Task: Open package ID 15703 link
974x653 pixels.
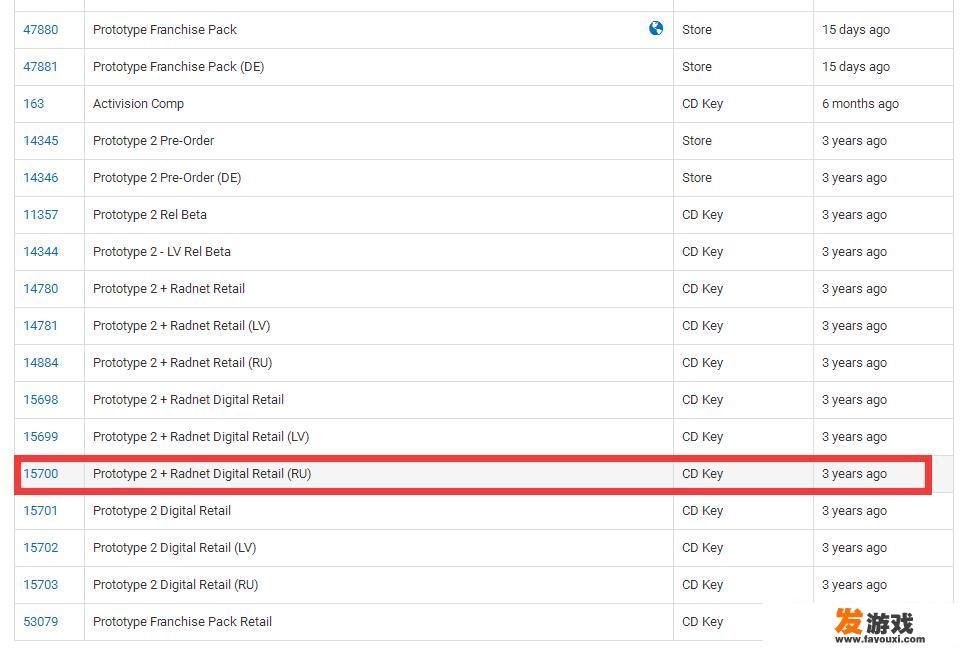Action: [x=40, y=585]
